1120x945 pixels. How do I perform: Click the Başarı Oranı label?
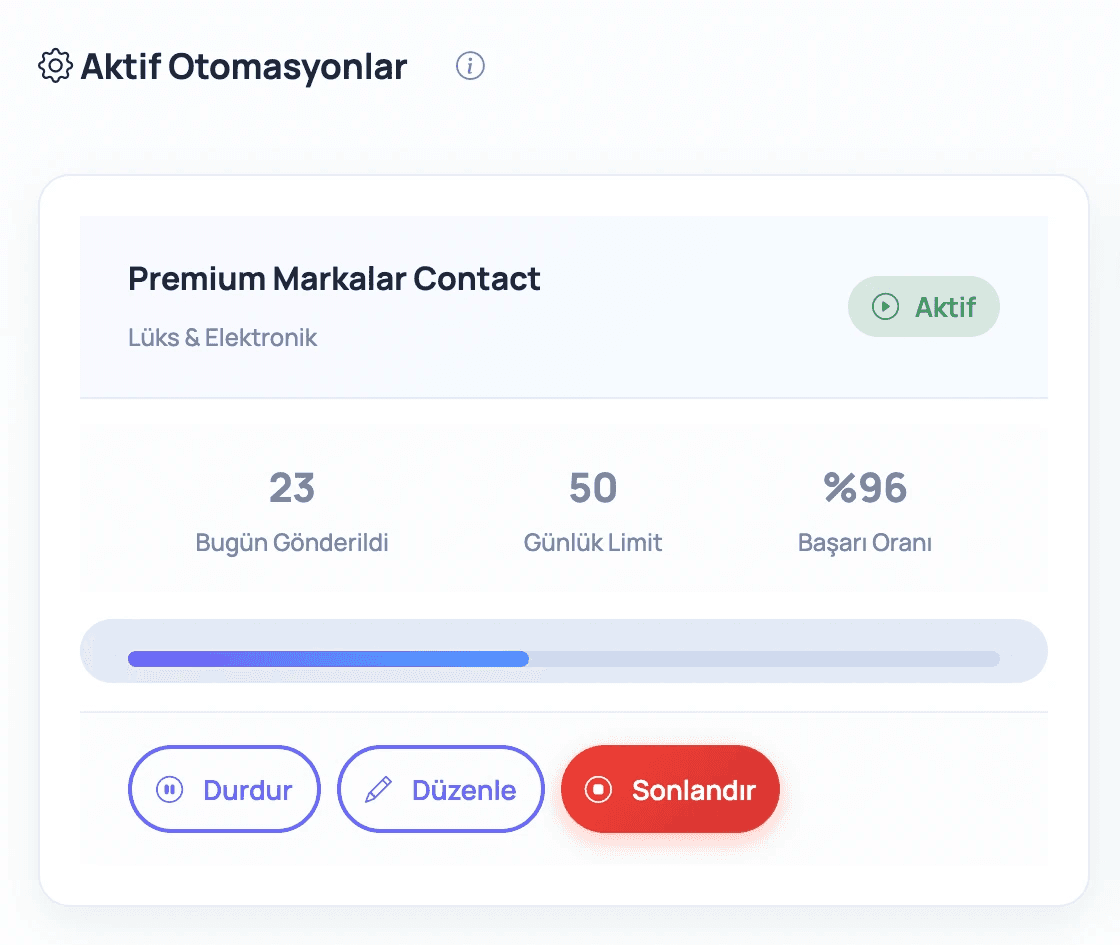(x=865, y=543)
